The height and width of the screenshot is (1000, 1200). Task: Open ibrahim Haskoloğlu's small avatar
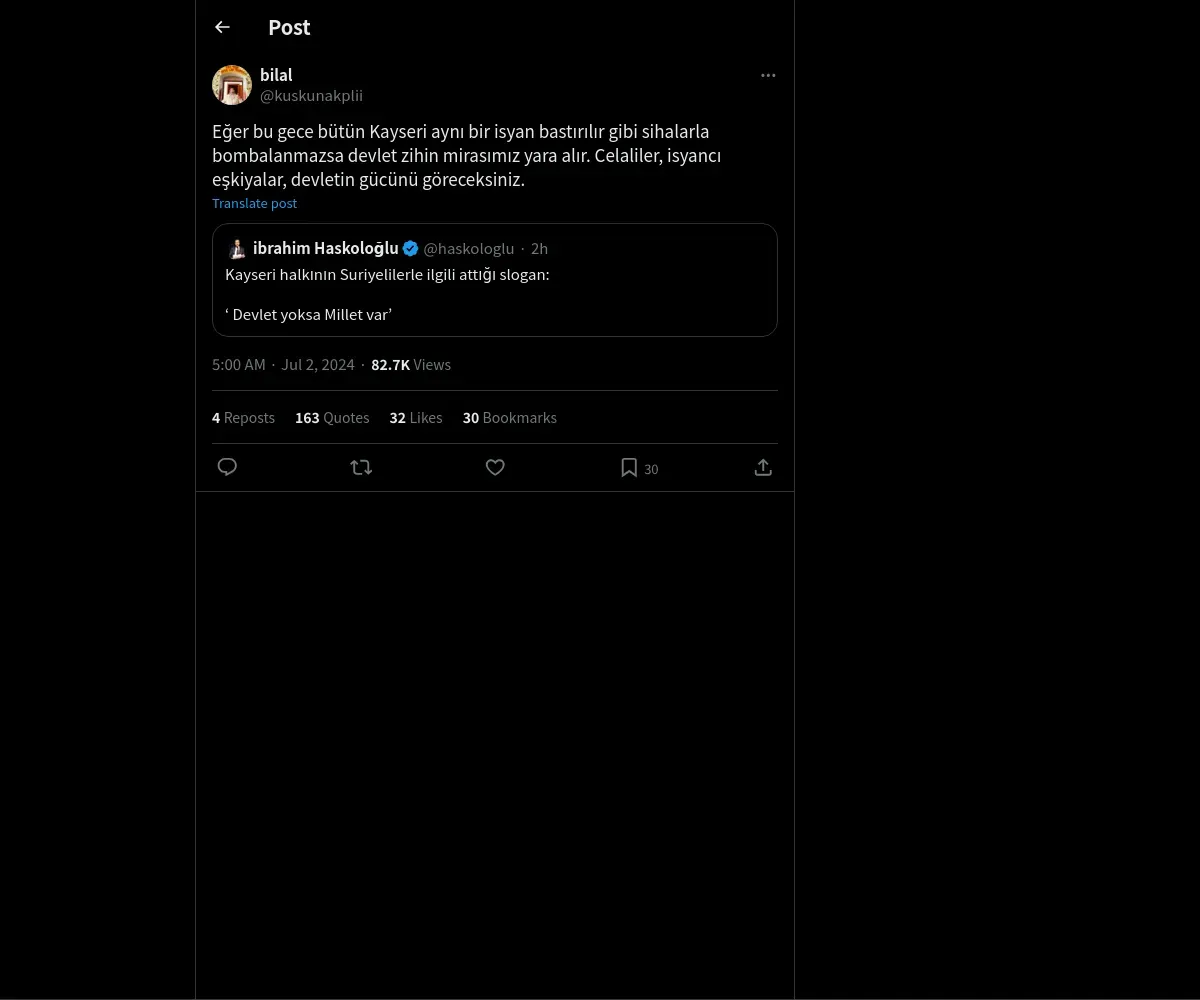coord(237,249)
